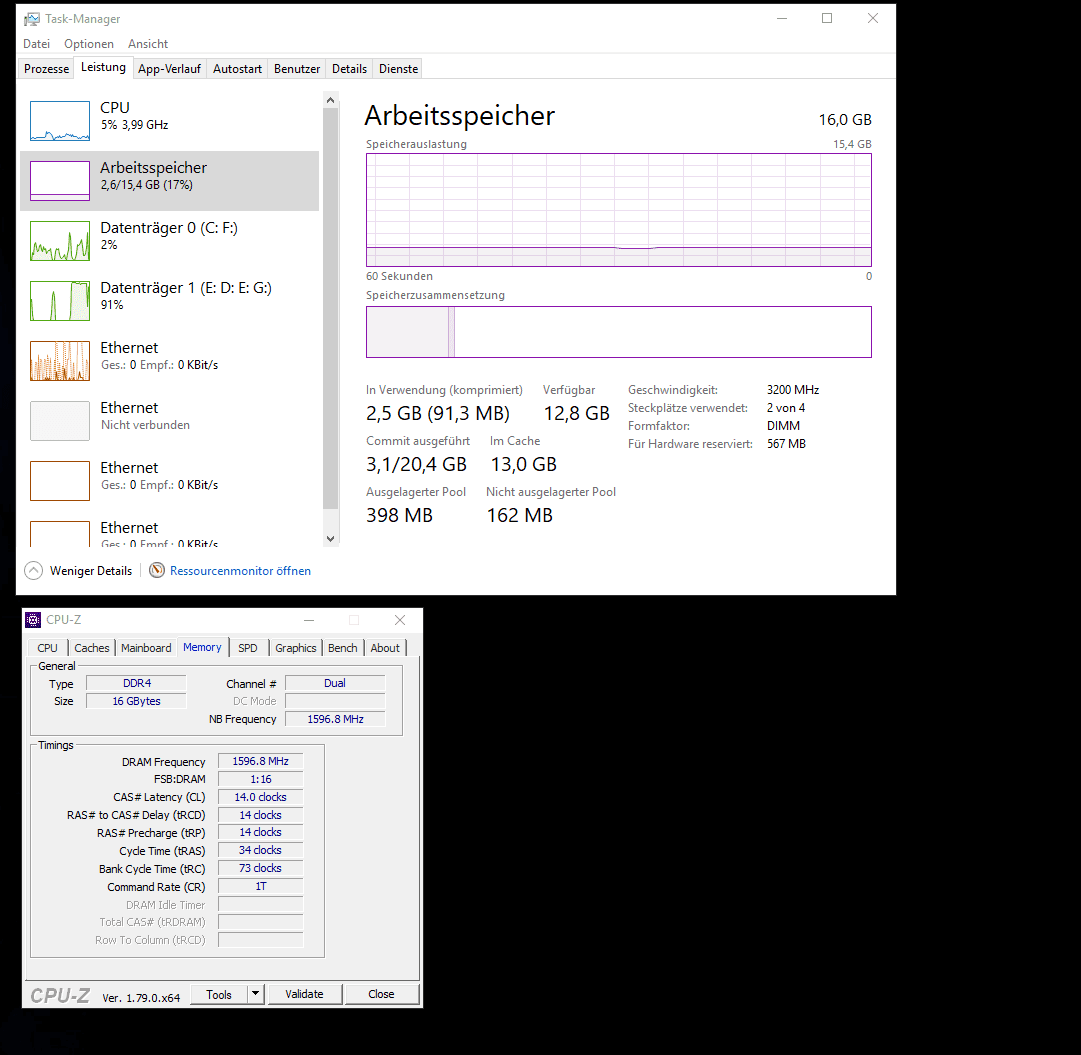1081x1055 pixels.
Task: Click the Close button in CPU-Z
Action: [381, 994]
